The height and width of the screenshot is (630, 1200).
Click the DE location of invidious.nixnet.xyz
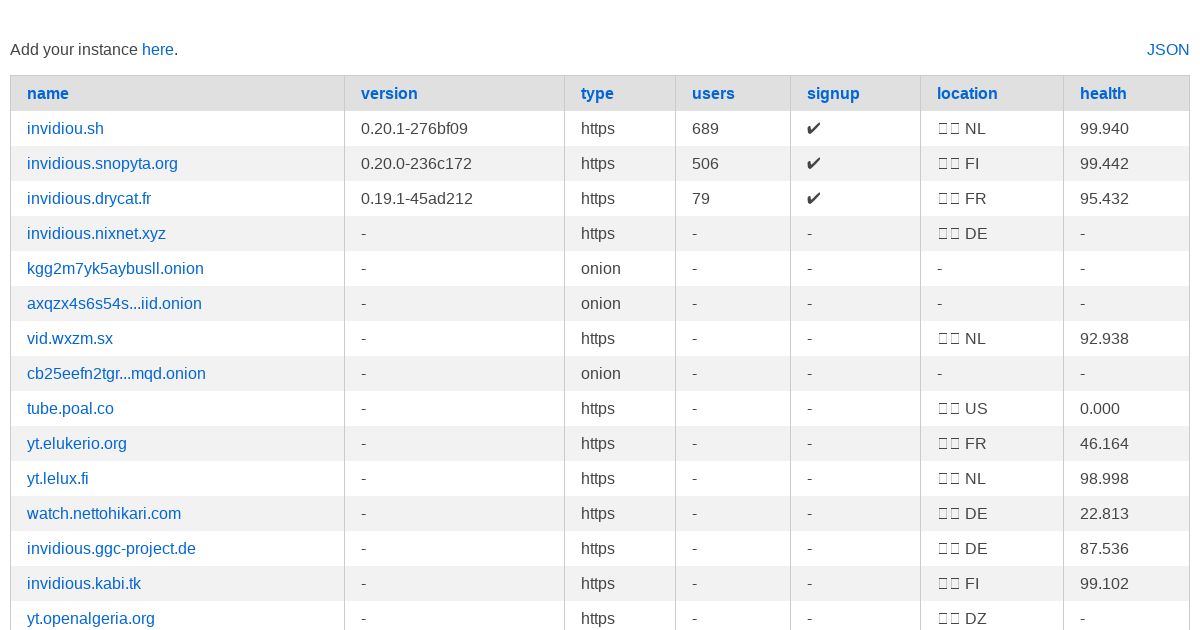coord(962,233)
